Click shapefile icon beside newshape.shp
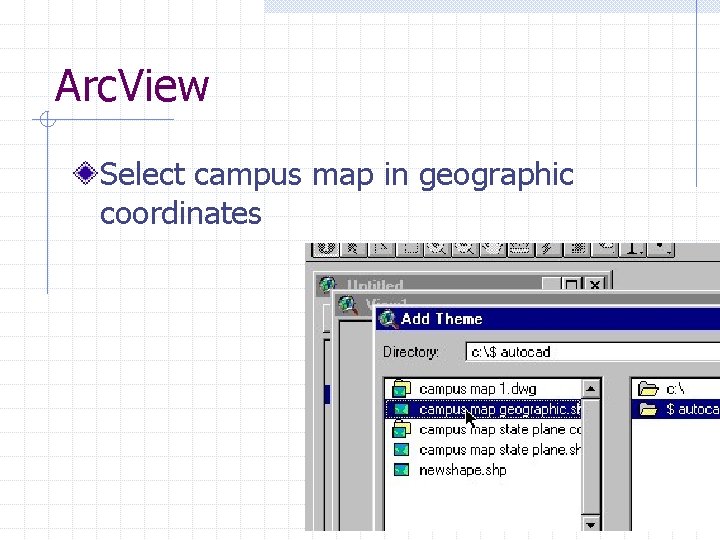Image resolution: width=720 pixels, height=540 pixels. tap(401, 470)
